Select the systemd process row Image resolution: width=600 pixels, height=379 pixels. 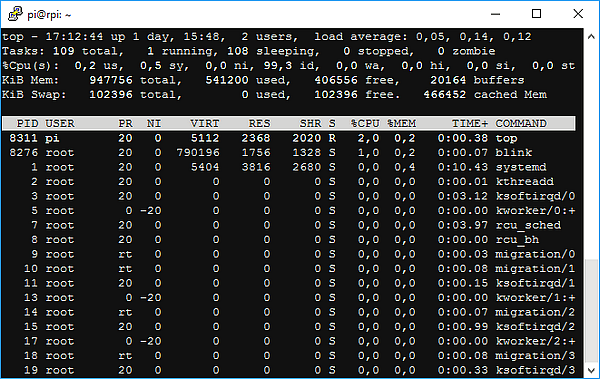[x=289, y=167]
